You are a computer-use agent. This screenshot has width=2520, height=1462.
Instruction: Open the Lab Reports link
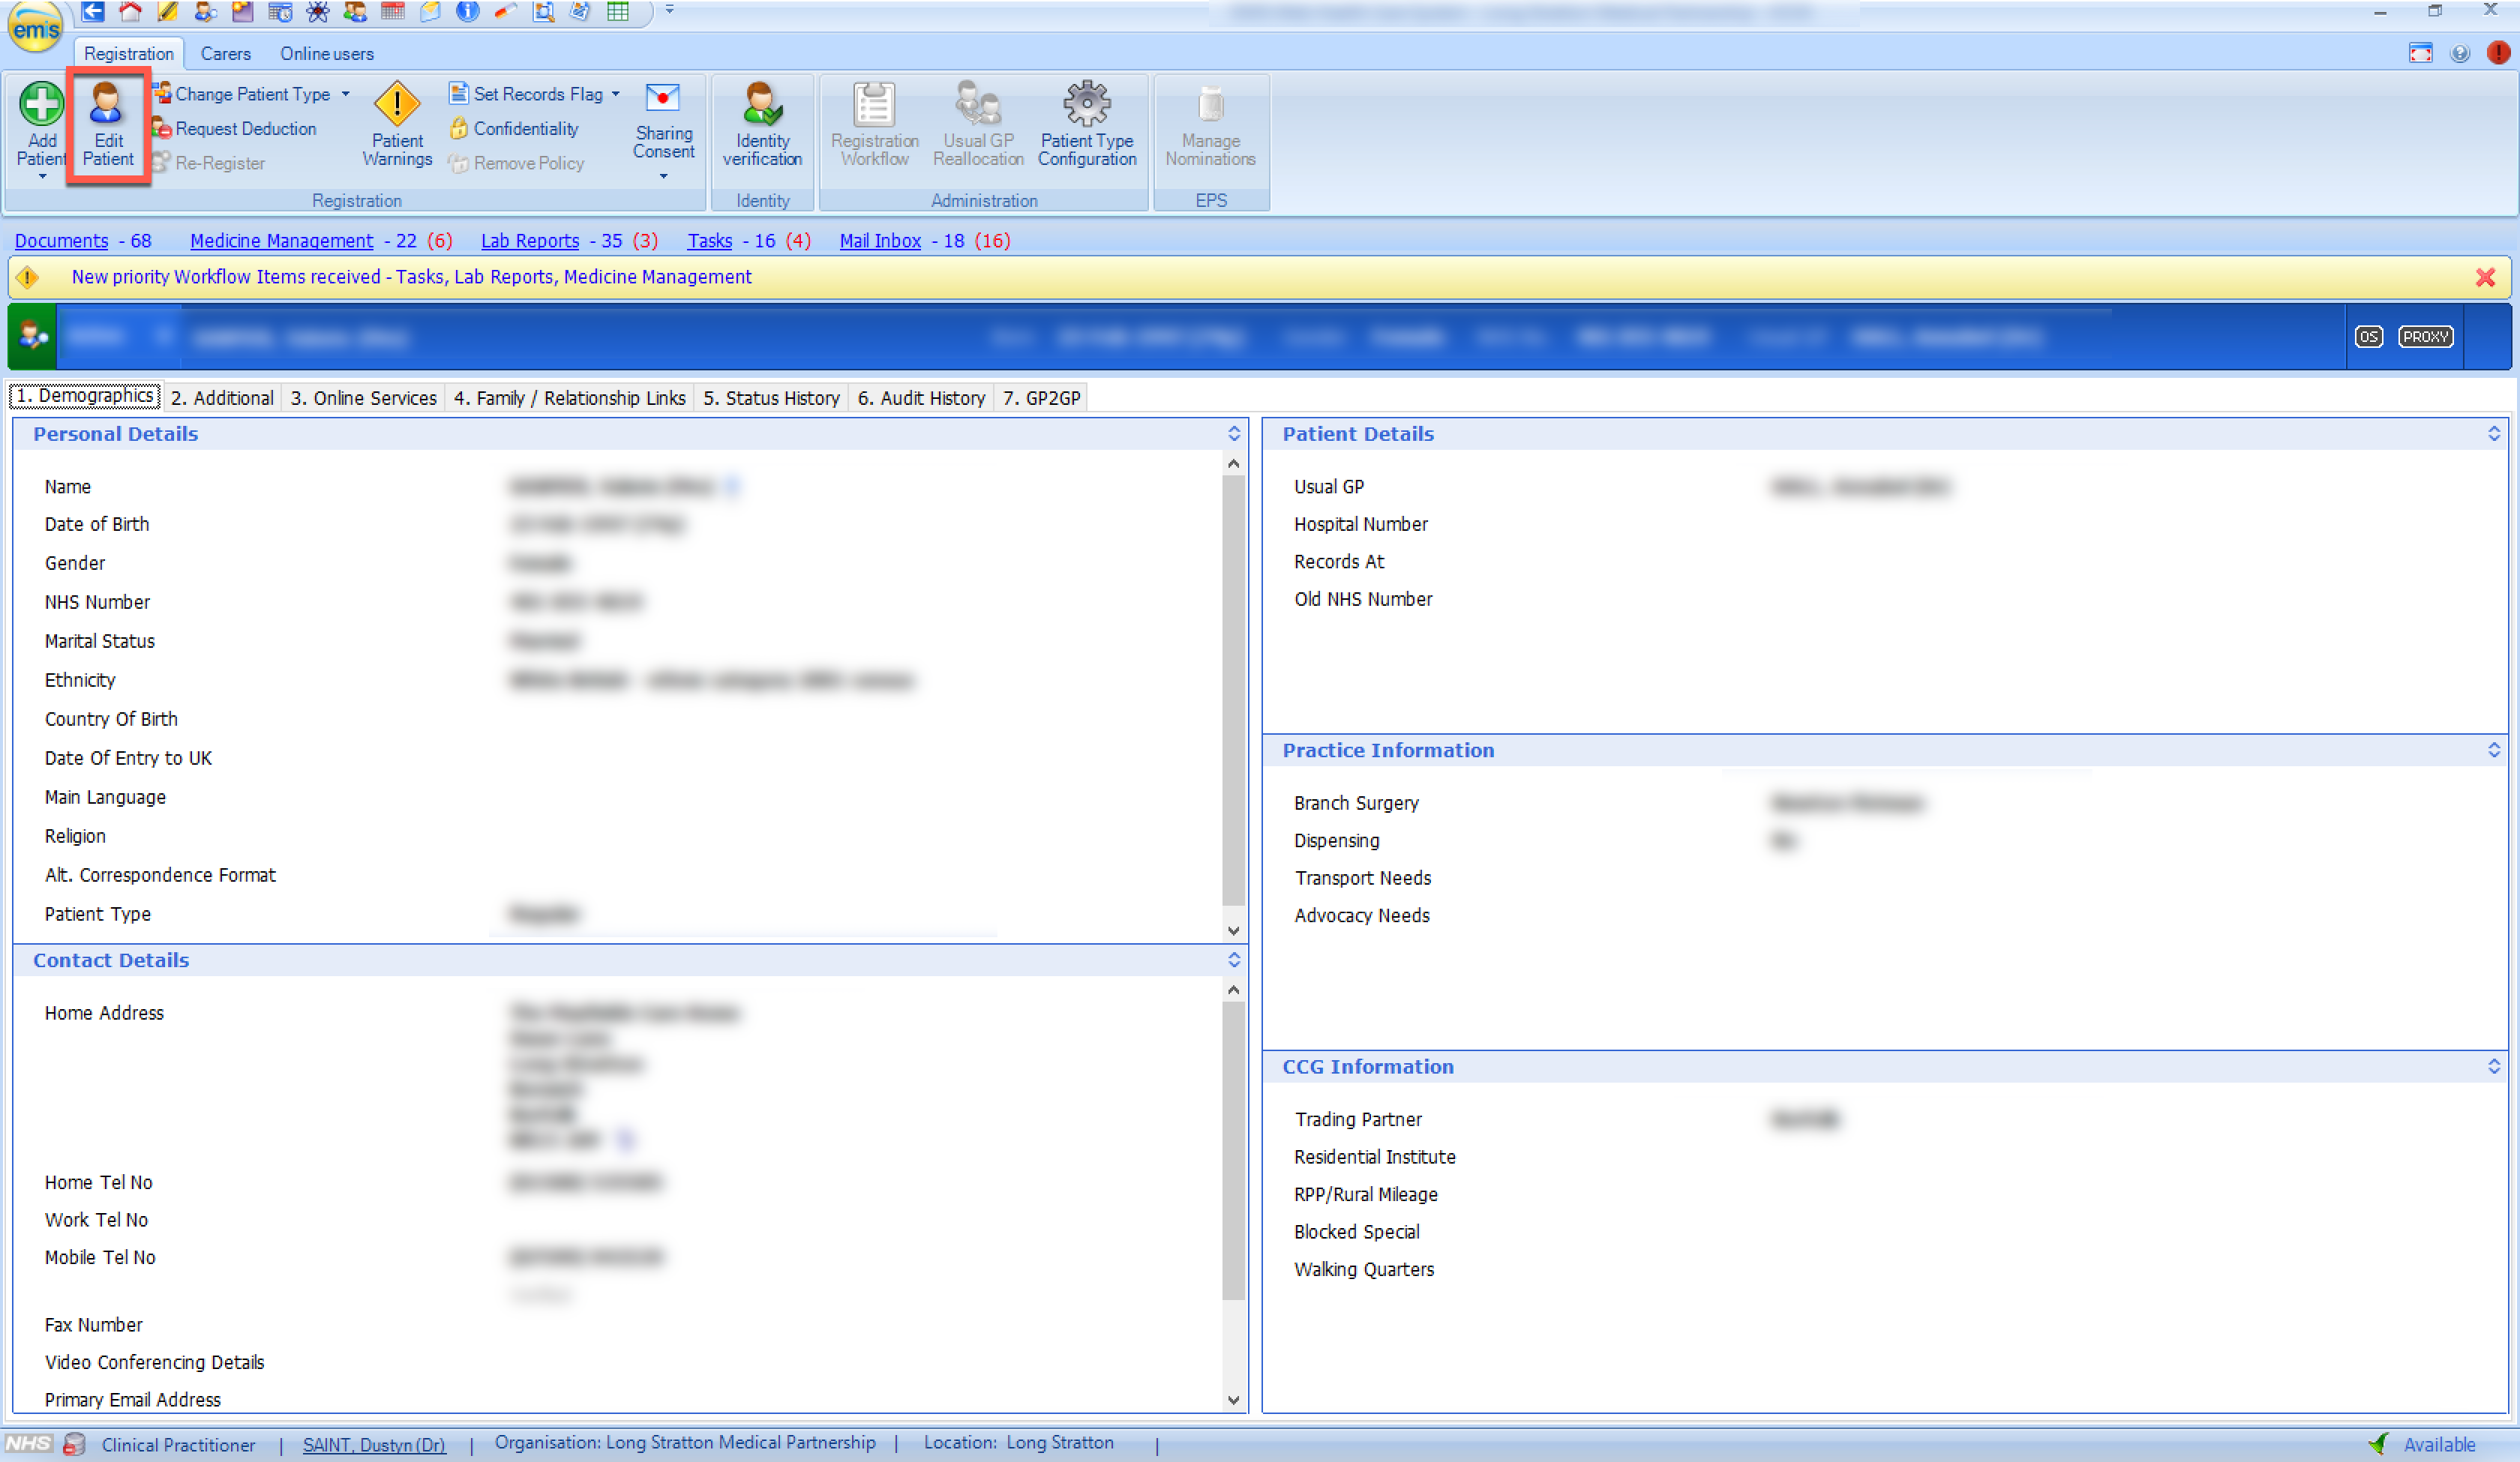(x=530, y=241)
